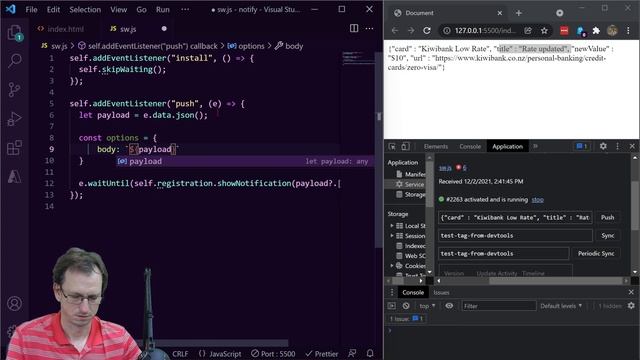Click Chrome back arrow

395,31
